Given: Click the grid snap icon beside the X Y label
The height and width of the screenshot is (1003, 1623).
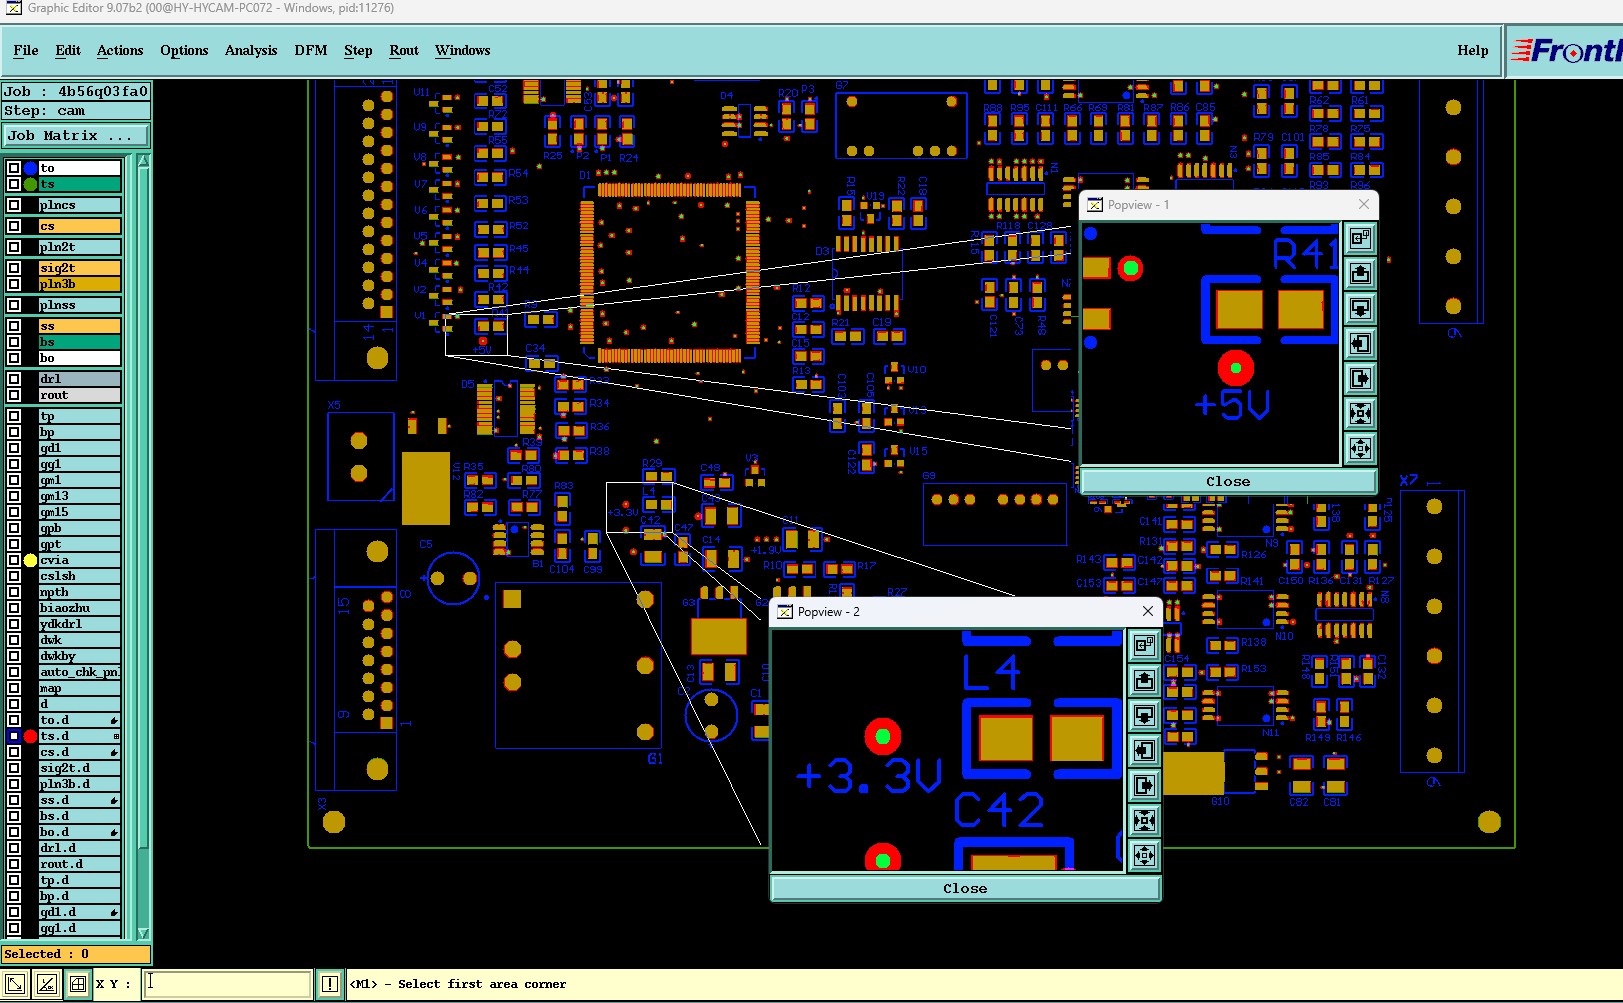Looking at the screenshot, I should pos(78,984).
